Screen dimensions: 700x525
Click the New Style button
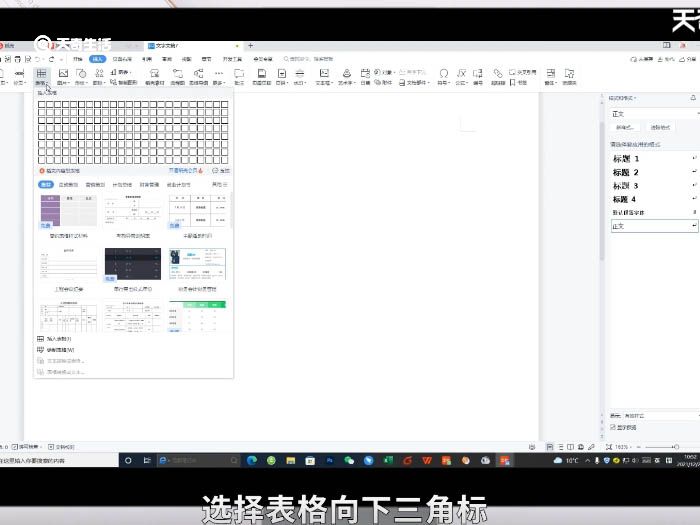pyautogui.click(x=625, y=127)
